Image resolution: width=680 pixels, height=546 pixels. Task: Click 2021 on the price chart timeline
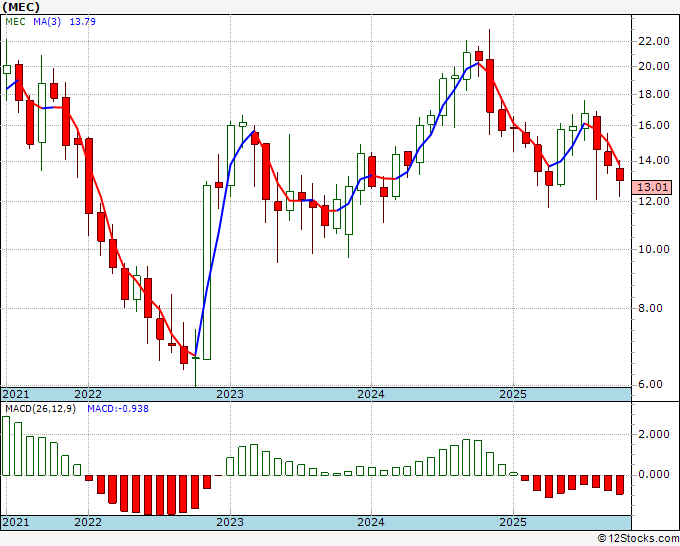pos(15,394)
